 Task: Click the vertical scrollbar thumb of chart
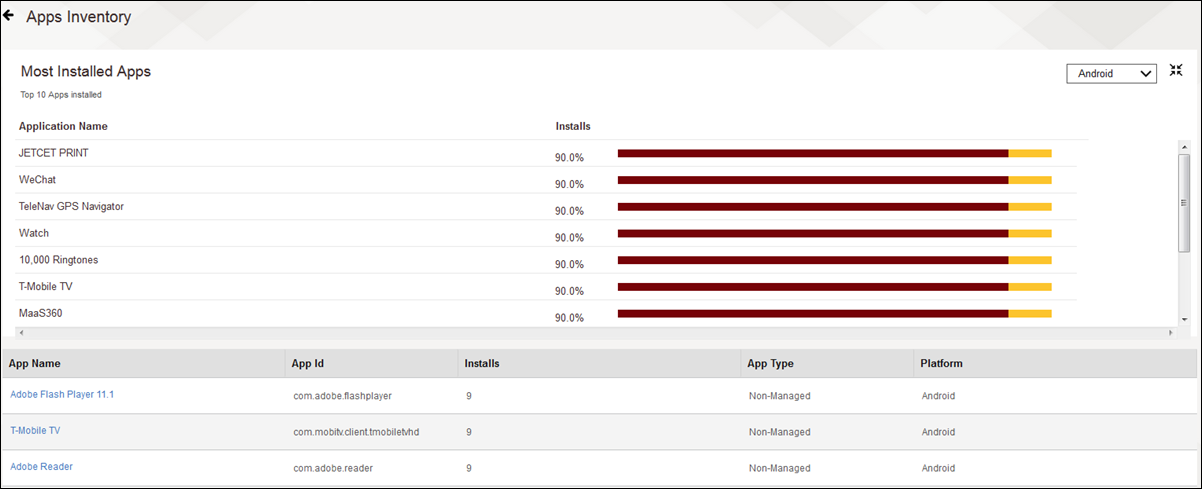pyautogui.click(x=1184, y=203)
